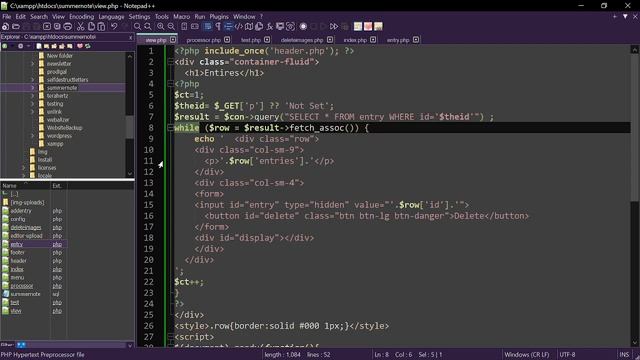Click the Zoom In toolbar icon
Screen dimensions: 640x360
pos(161,27)
